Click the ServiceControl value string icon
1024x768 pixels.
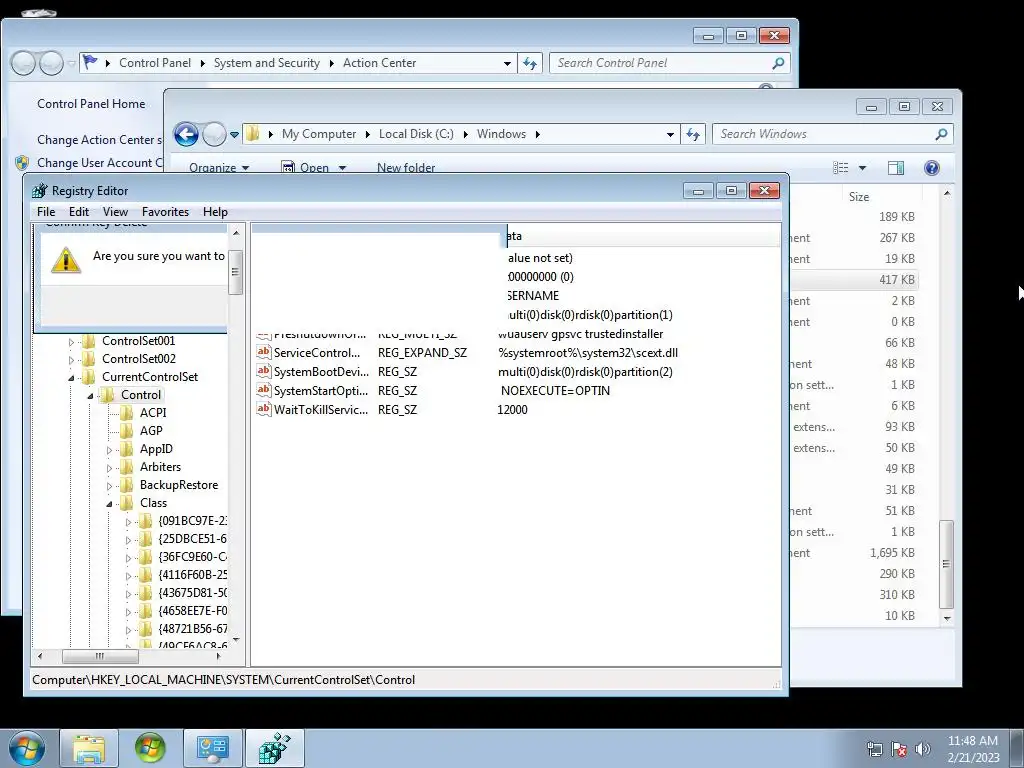263,352
